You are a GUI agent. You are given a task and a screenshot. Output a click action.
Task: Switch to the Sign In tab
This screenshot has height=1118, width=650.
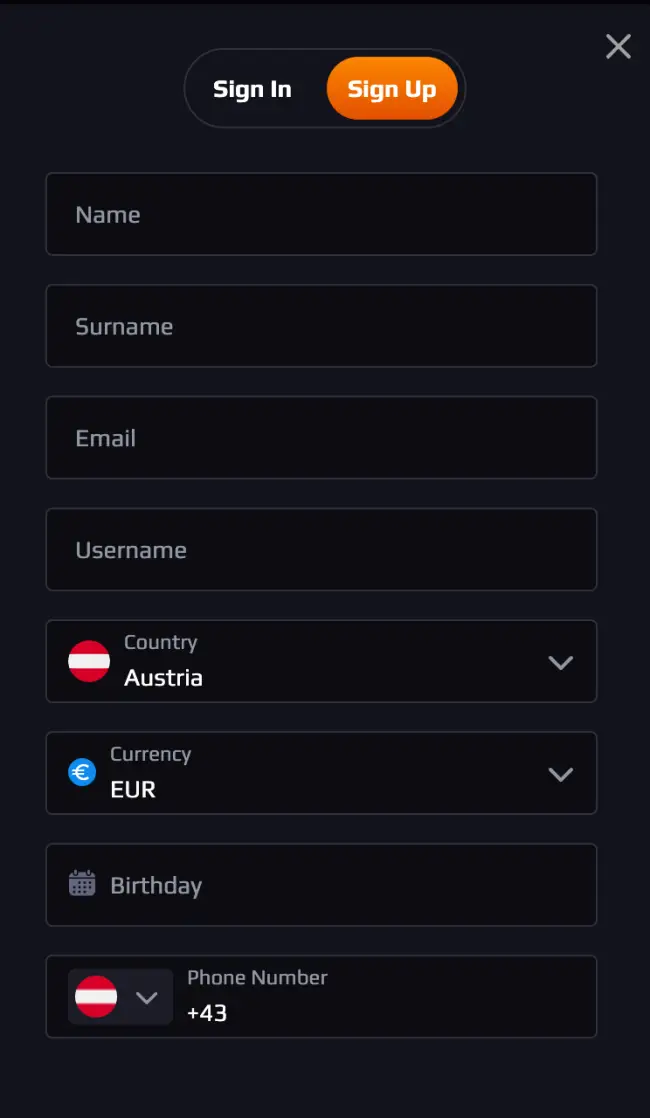point(252,88)
